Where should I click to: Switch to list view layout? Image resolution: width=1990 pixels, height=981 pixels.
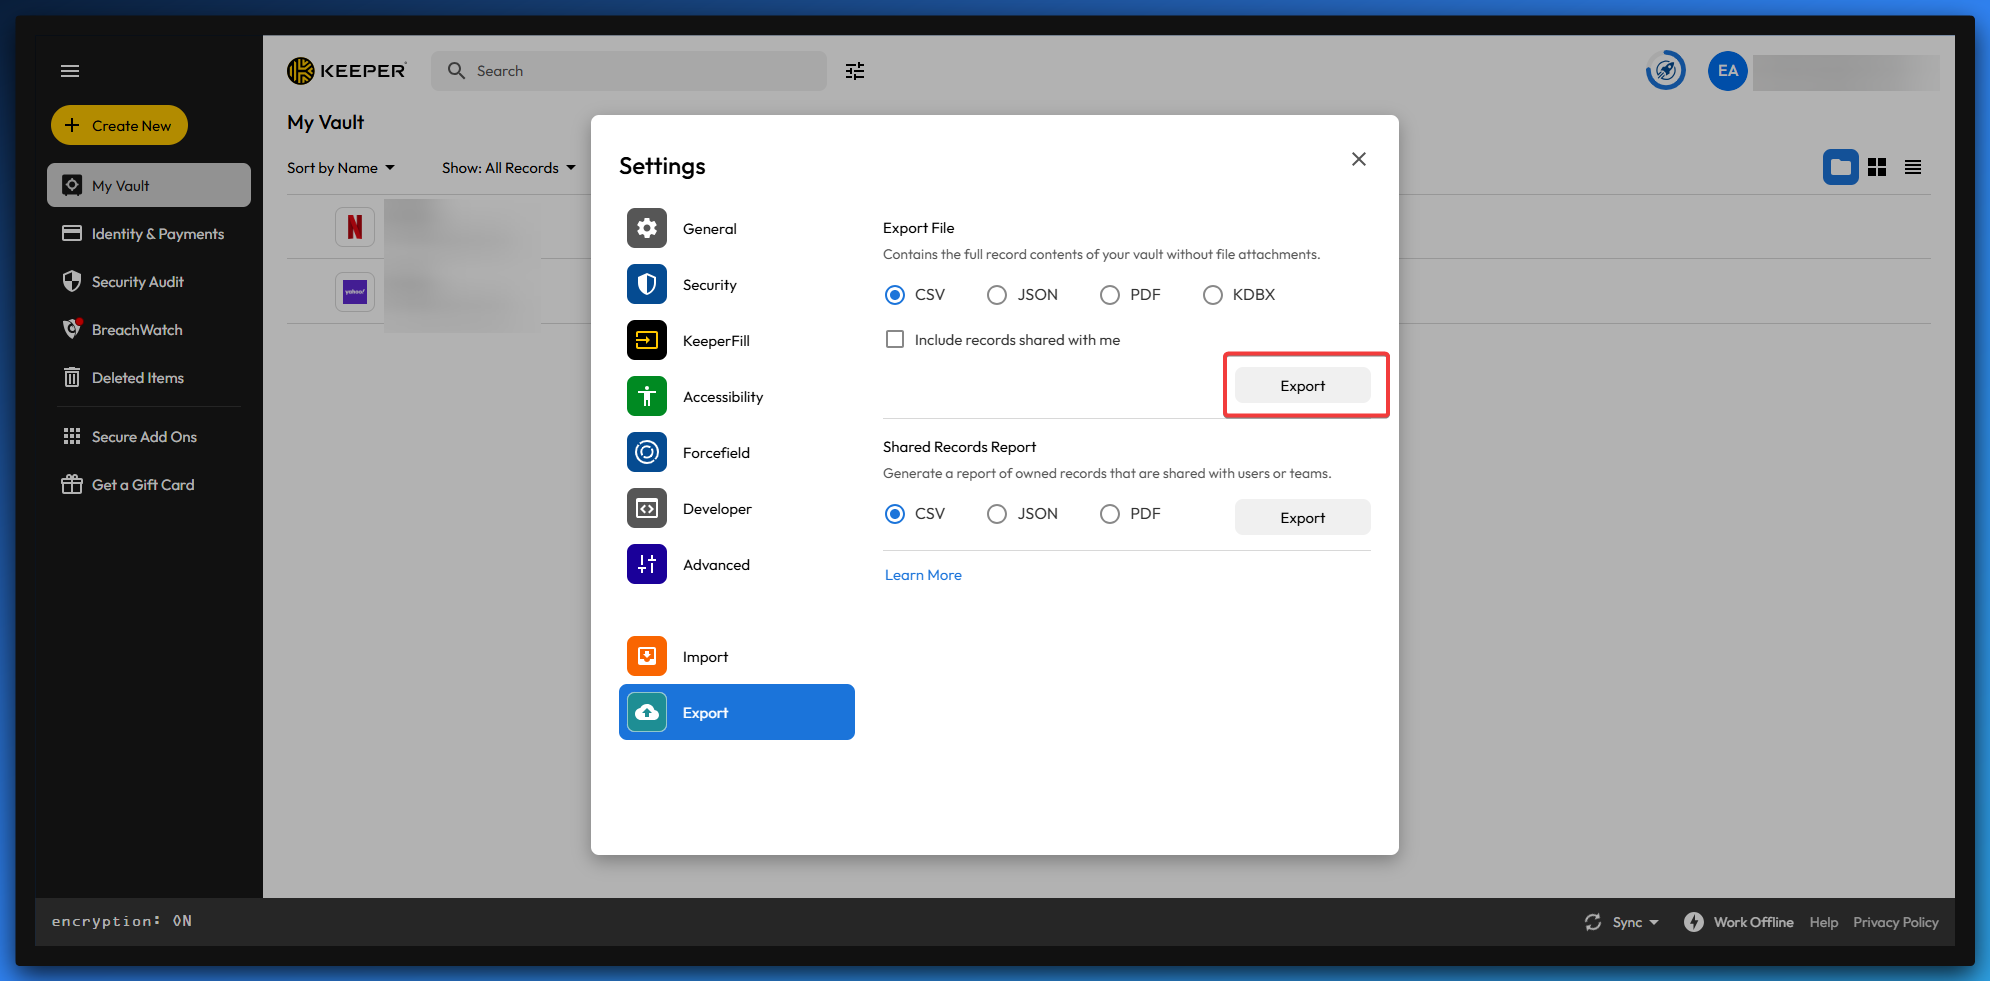point(1913,167)
